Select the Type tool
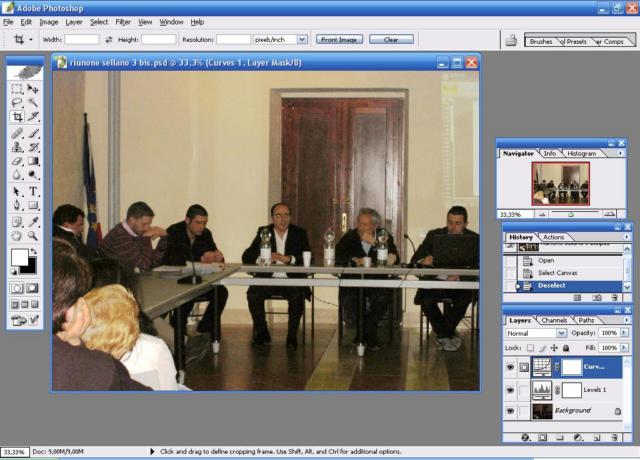 [33, 191]
